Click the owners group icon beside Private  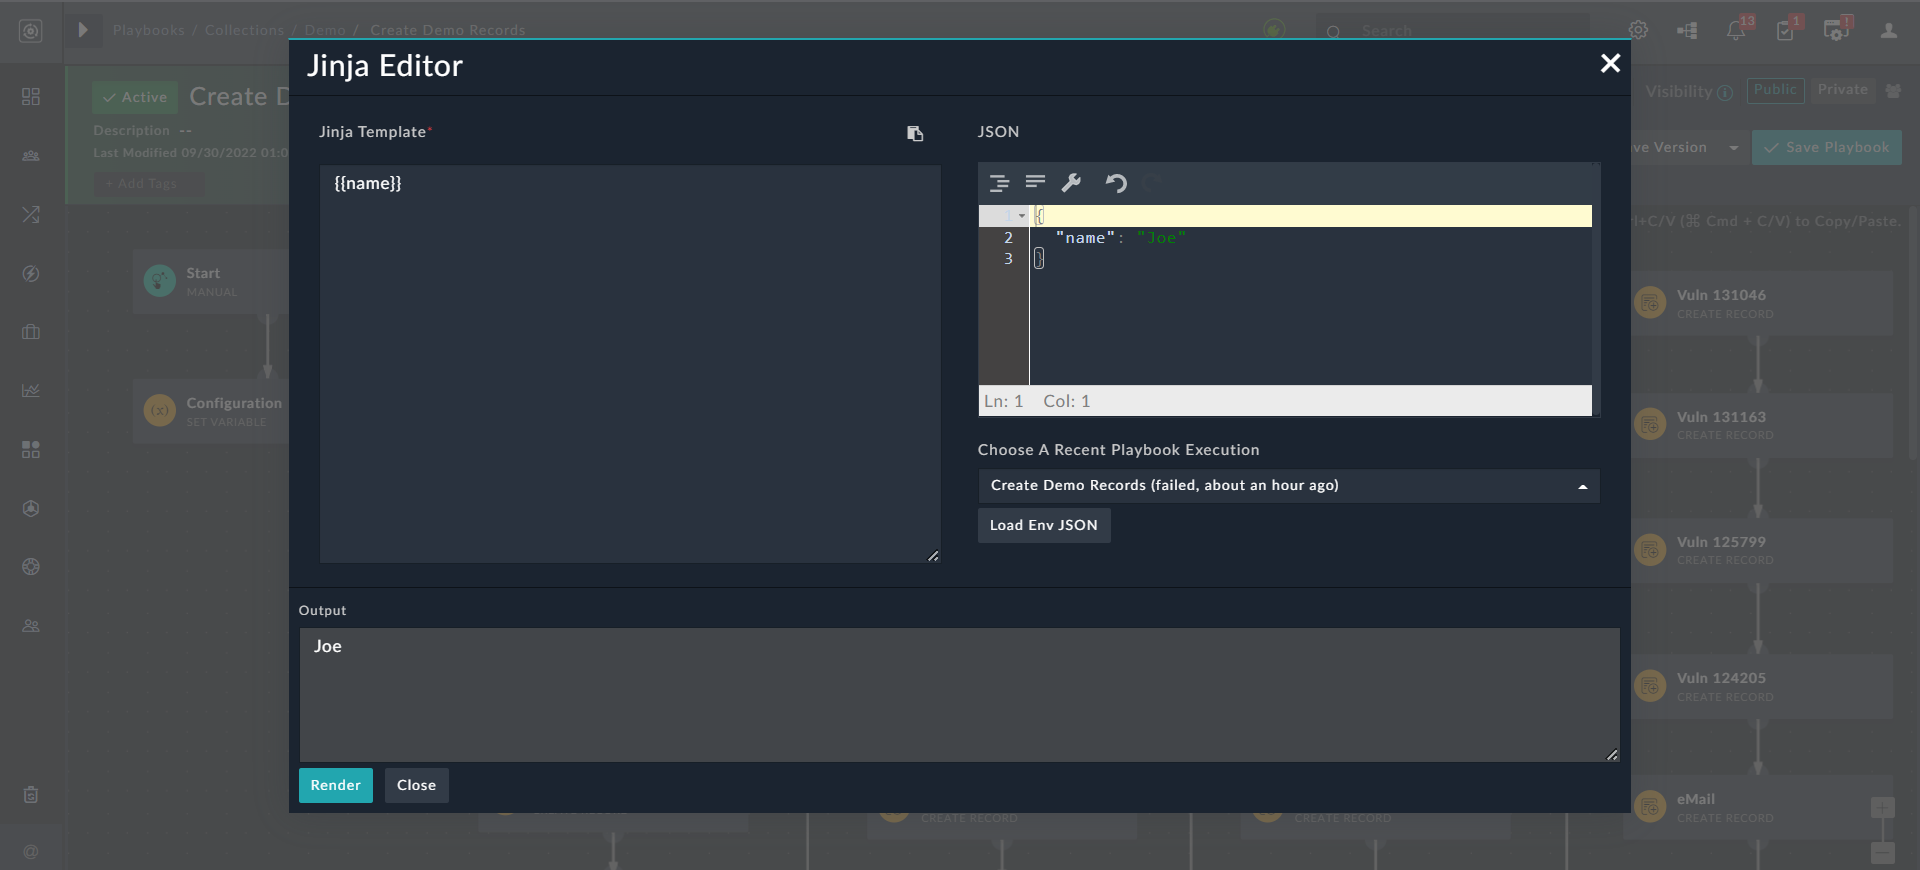[1893, 91]
